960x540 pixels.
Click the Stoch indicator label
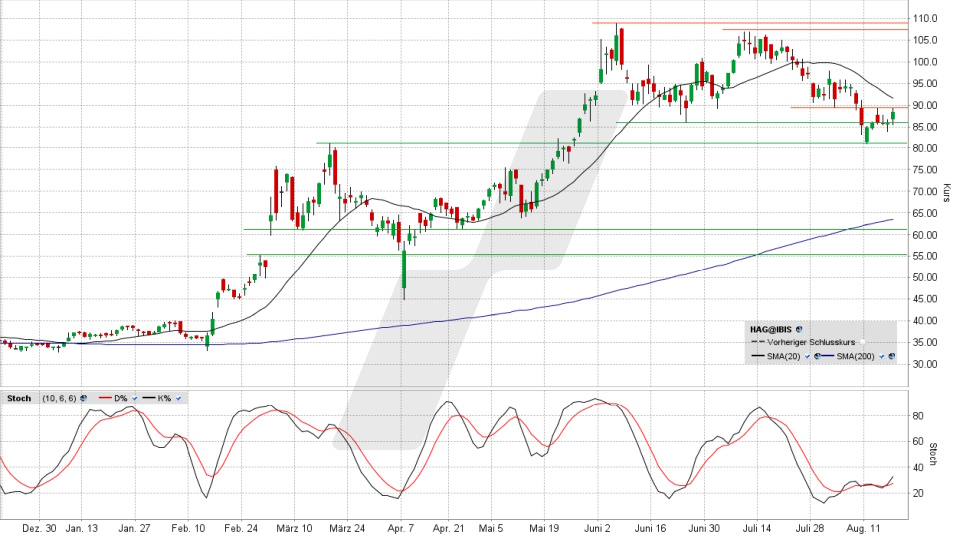tap(19, 398)
